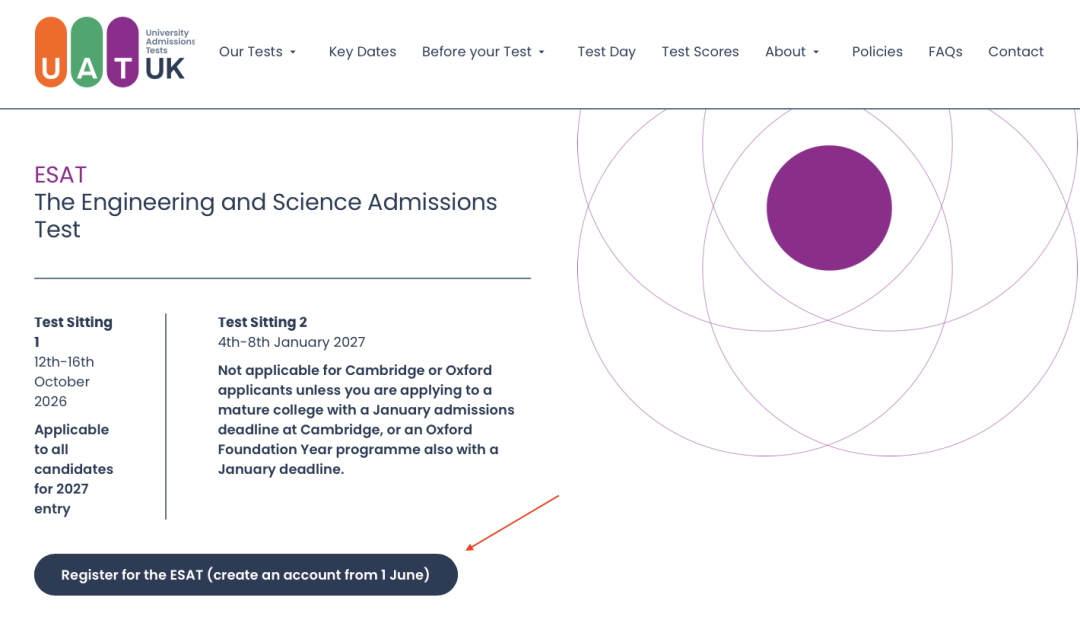
Task: Open the FAQs page
Action: point(945,52)
